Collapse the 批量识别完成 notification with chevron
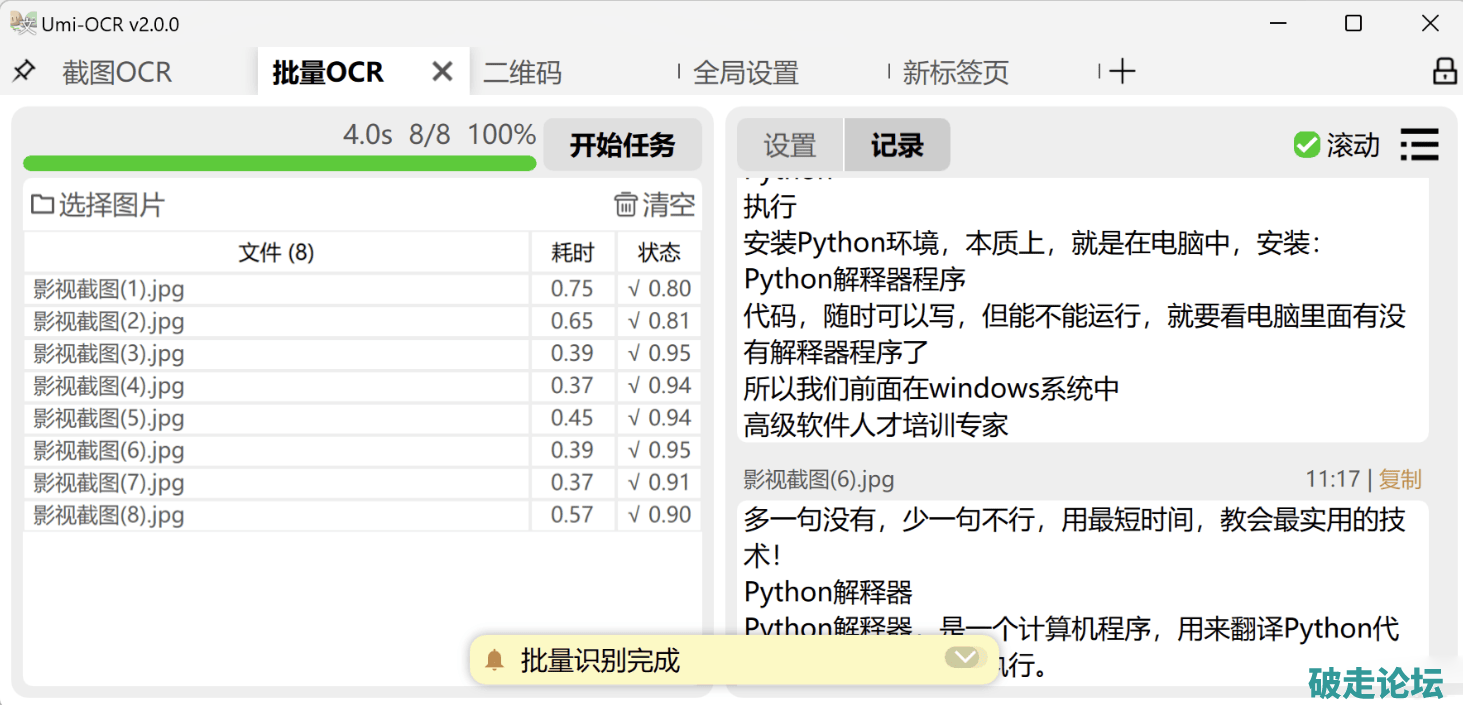The image size is (1463, 705). click(x=963, y=657)
